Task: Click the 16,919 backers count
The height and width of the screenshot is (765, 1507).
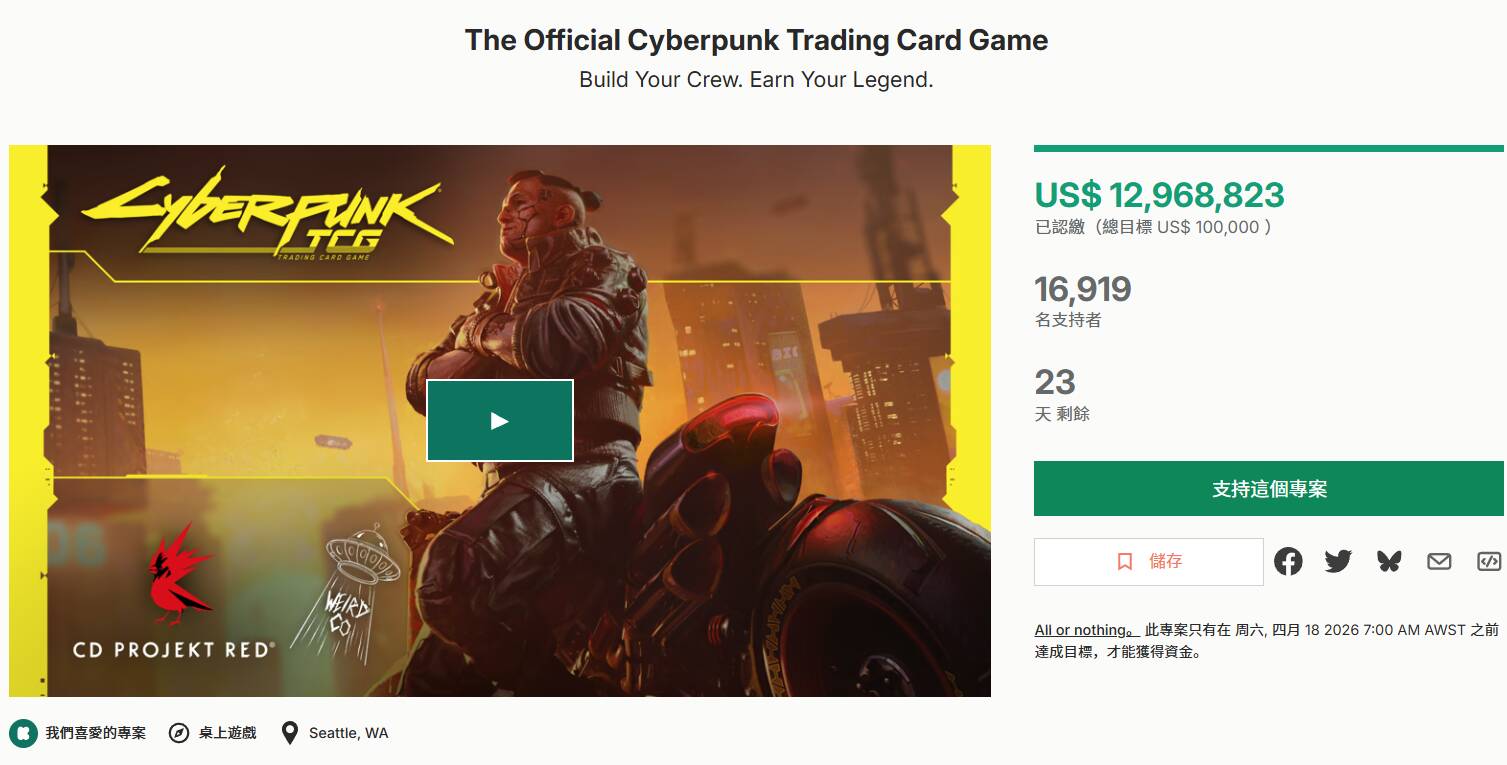Action: click(1082, 290)
